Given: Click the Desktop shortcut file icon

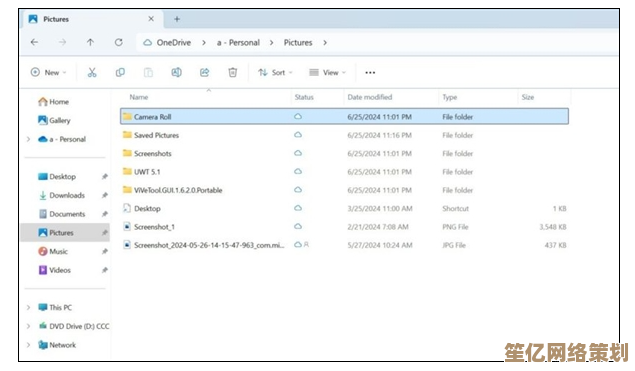Looking at the screenshot, I should click(127, 208).
